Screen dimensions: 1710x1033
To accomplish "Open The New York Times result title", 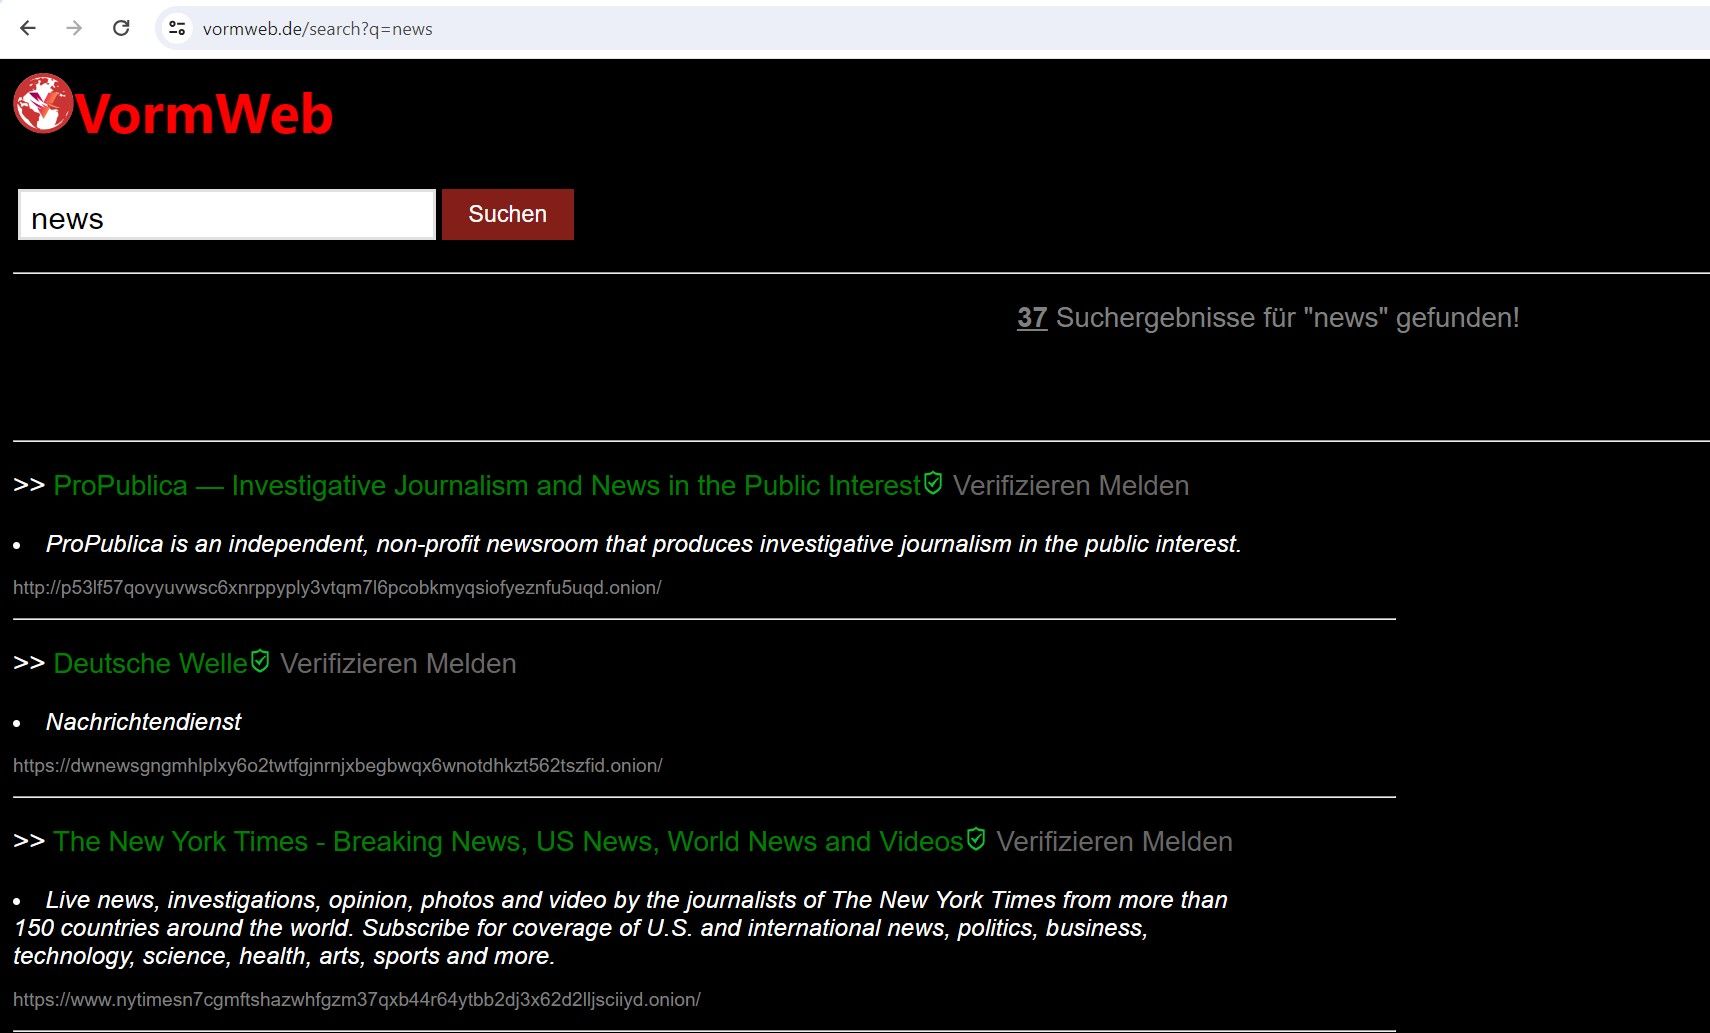I will tap(507, 842).
